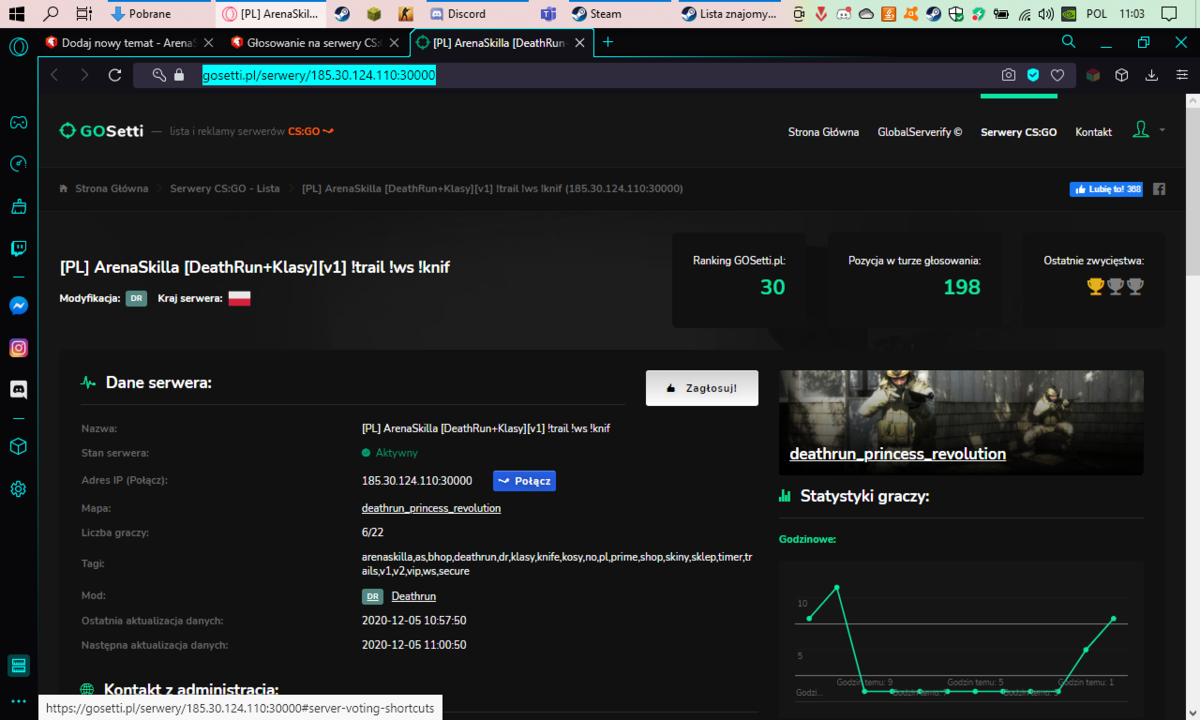Viewport: 1200px width, 720px height.
Task: Open the Facebook icon next to like button
Action: pyautogui.click(x=1159, y=189)
